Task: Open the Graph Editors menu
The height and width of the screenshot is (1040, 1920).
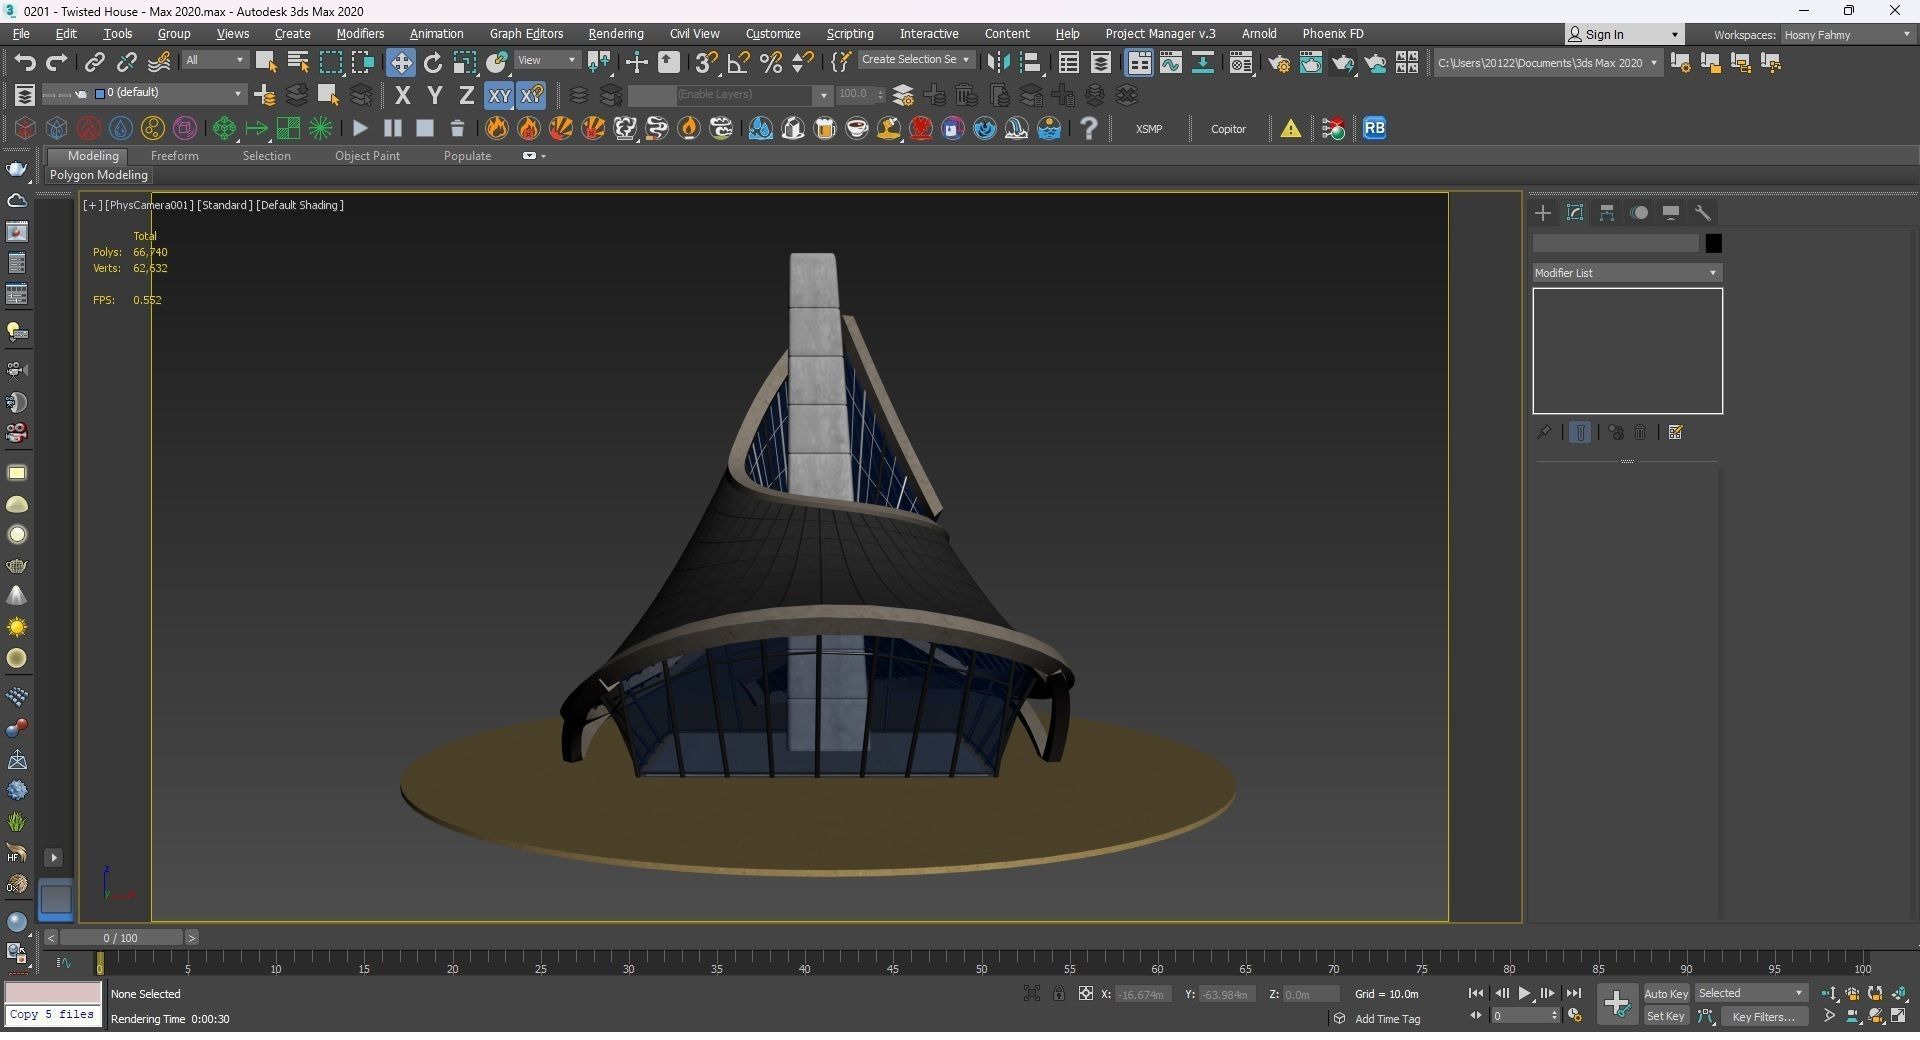Action: coord(526,34)
